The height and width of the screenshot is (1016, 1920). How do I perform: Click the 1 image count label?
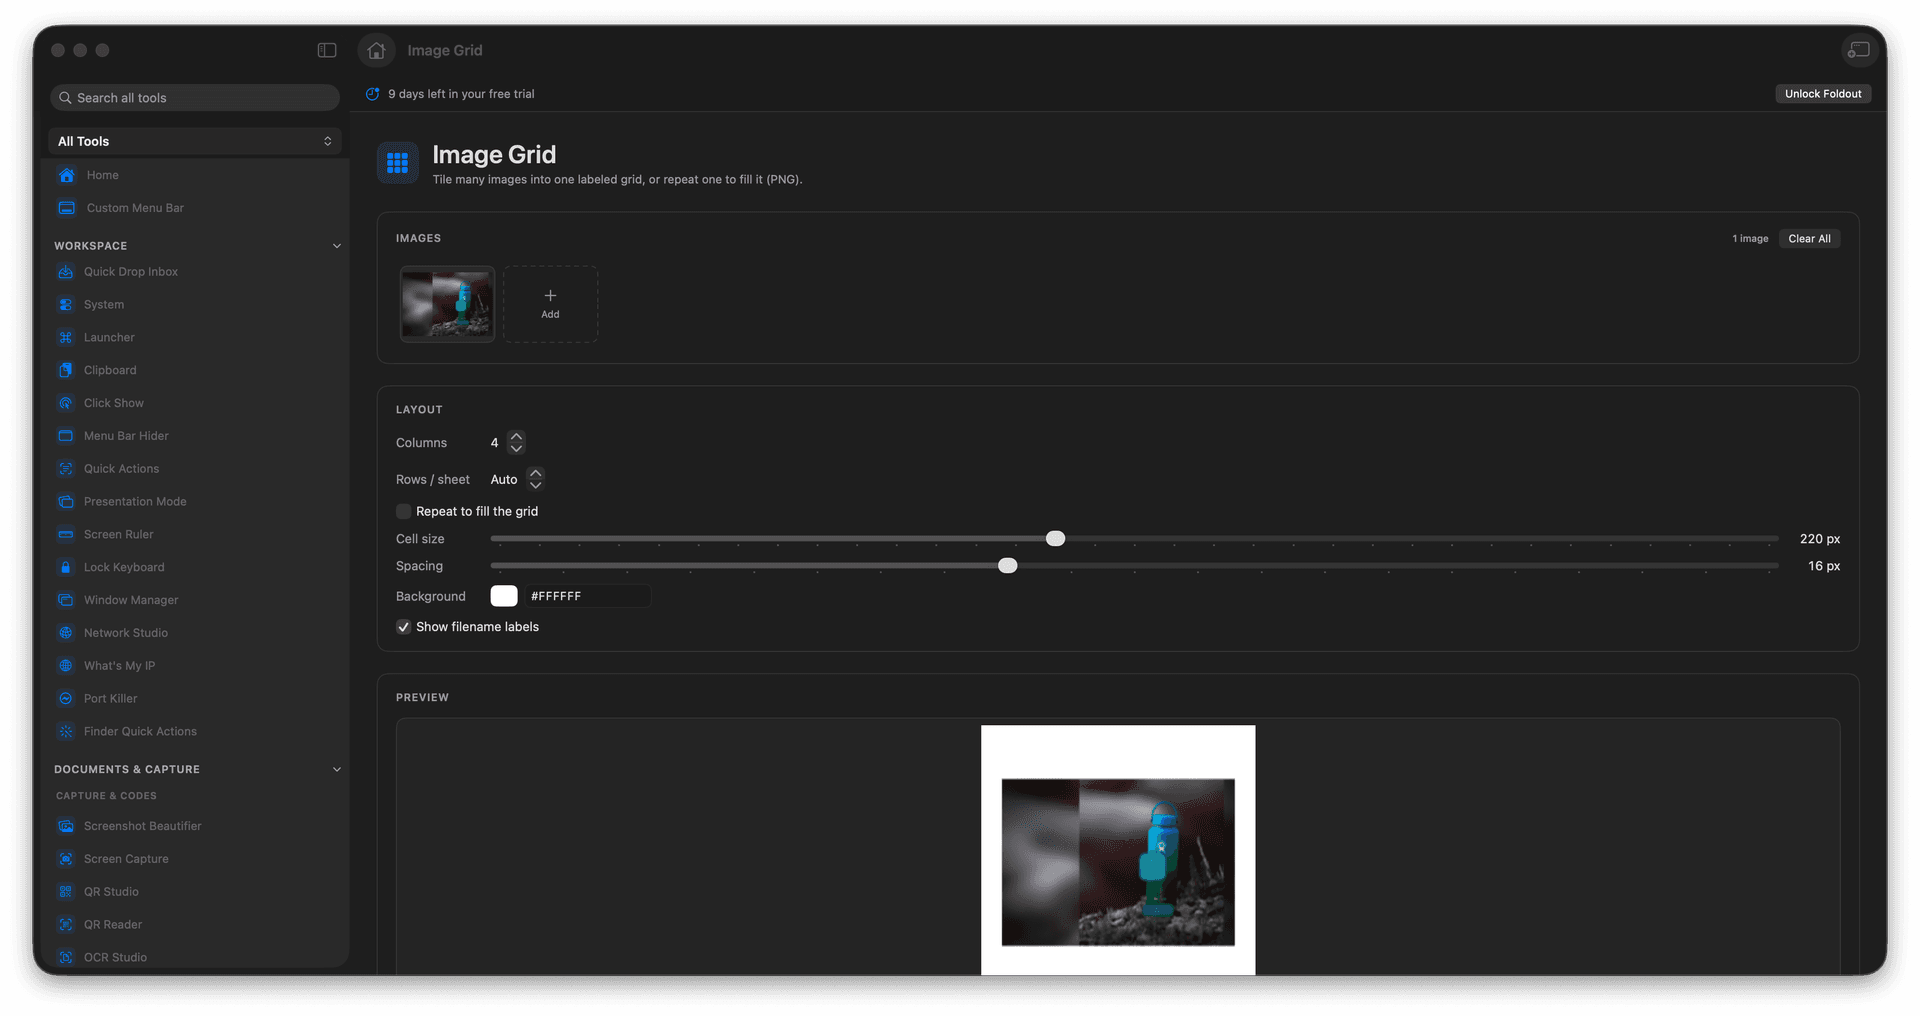point(1750,239)
